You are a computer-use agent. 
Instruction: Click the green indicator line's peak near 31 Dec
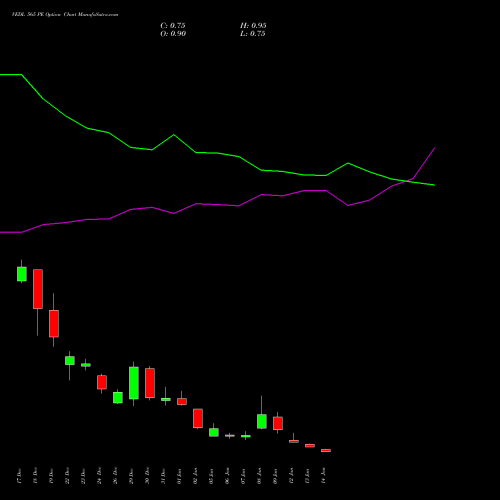[x=174, y=135]
